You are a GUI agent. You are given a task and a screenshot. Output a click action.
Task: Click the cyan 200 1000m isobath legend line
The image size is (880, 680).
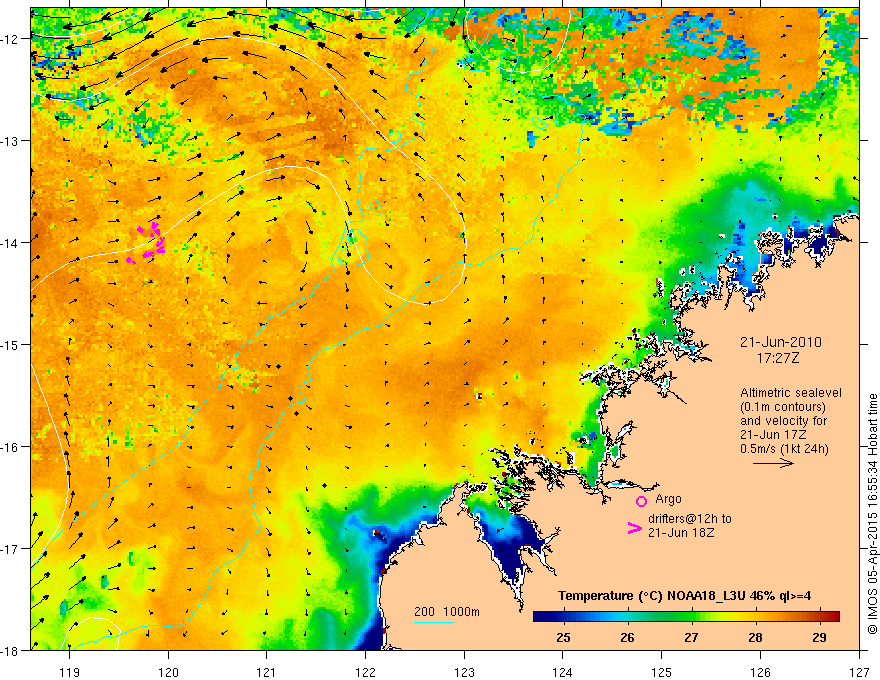coord(434,622)
